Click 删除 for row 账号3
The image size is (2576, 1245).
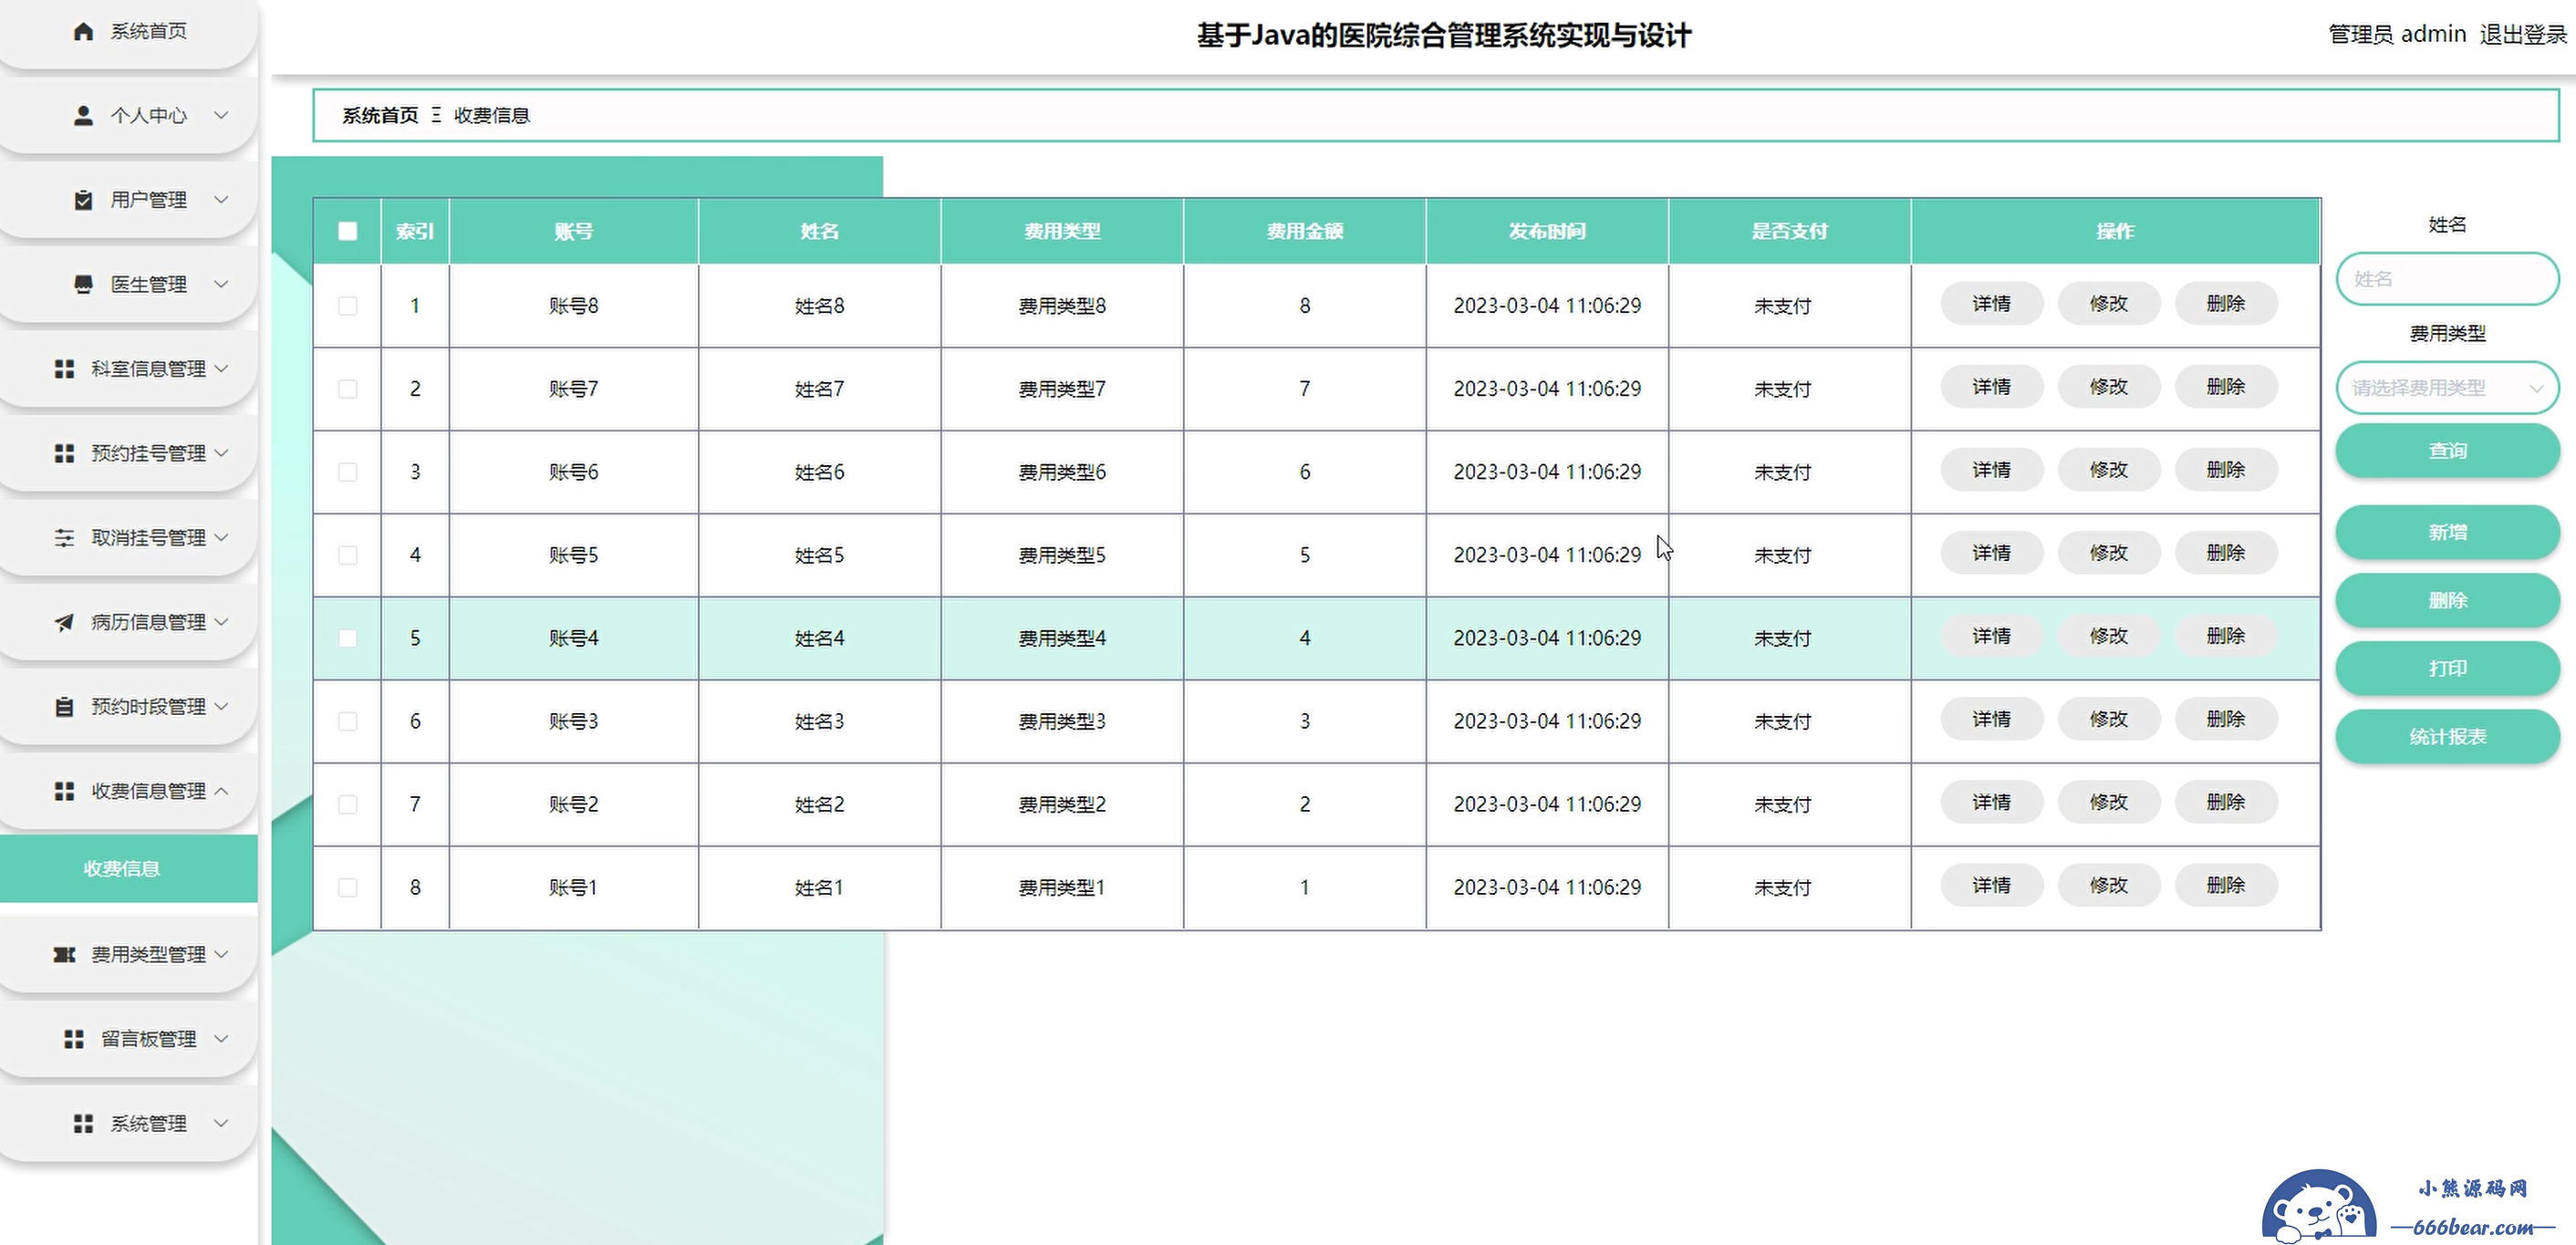point(2225,718)
